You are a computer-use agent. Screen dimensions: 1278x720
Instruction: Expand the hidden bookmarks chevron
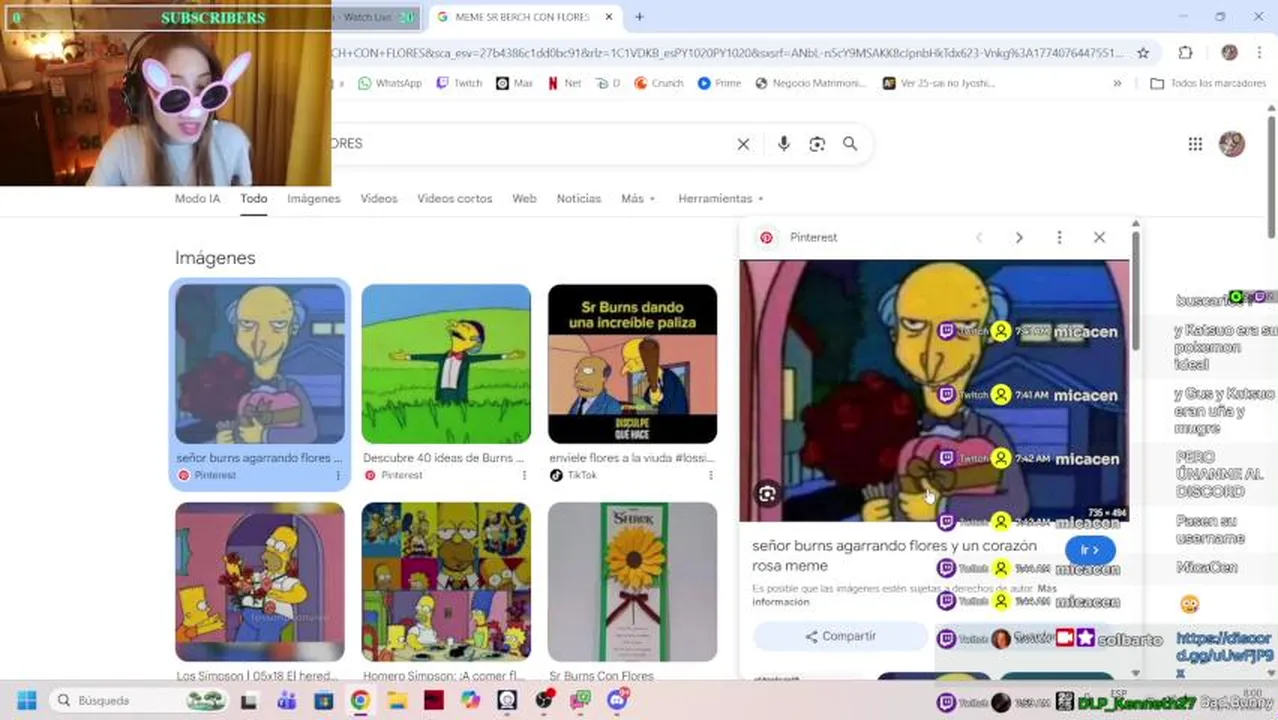point(1117,83)
